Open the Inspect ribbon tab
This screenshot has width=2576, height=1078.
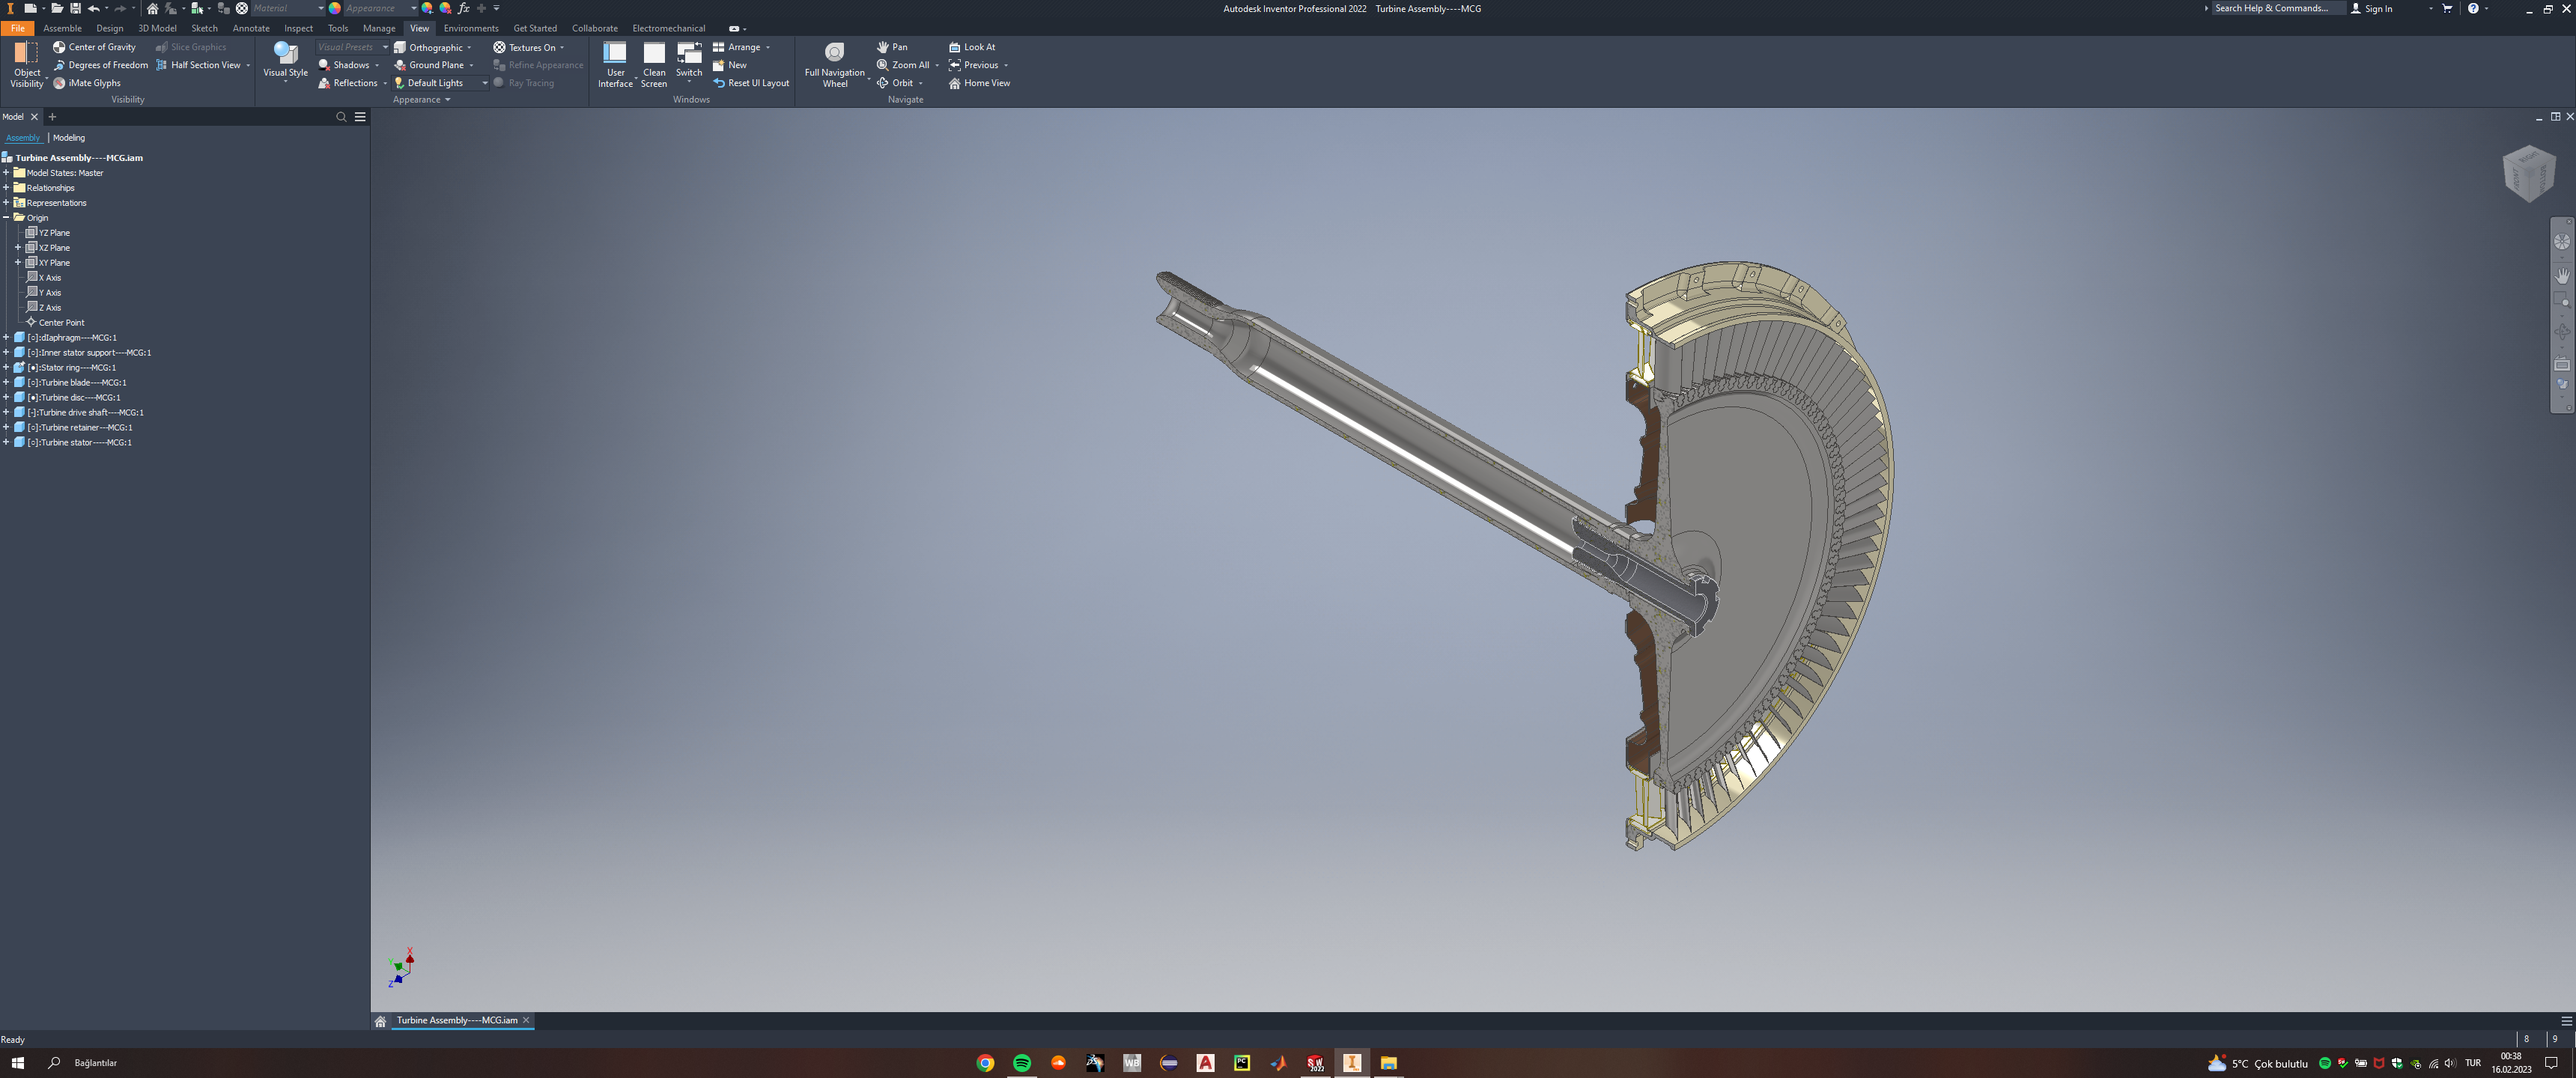[298, 28]
